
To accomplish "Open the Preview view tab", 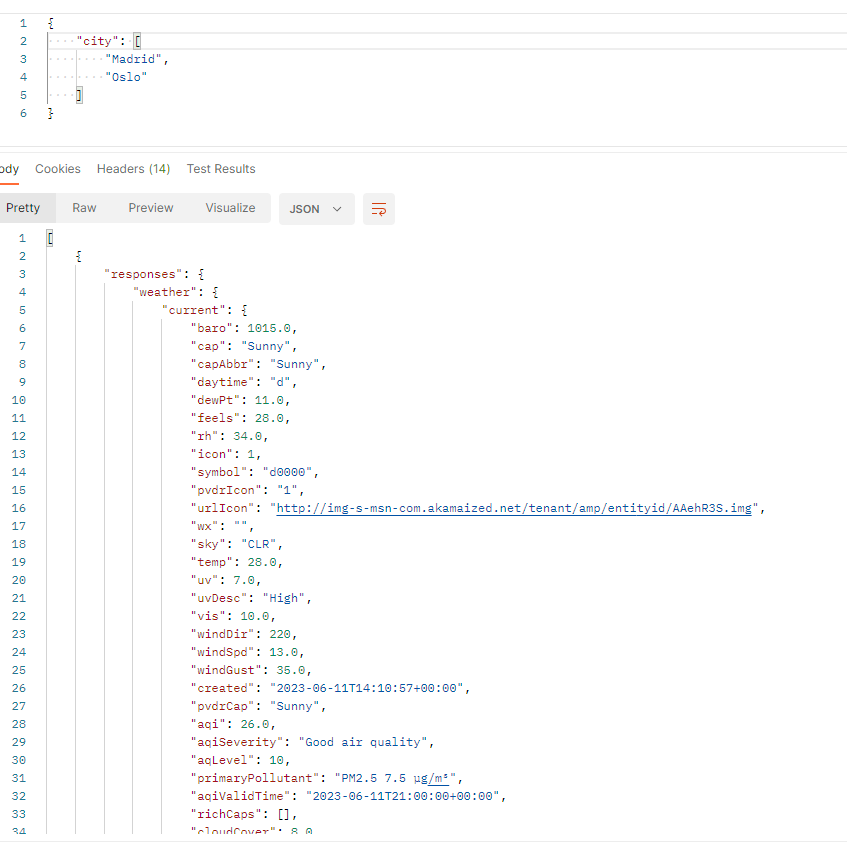I will pos(151,208).
